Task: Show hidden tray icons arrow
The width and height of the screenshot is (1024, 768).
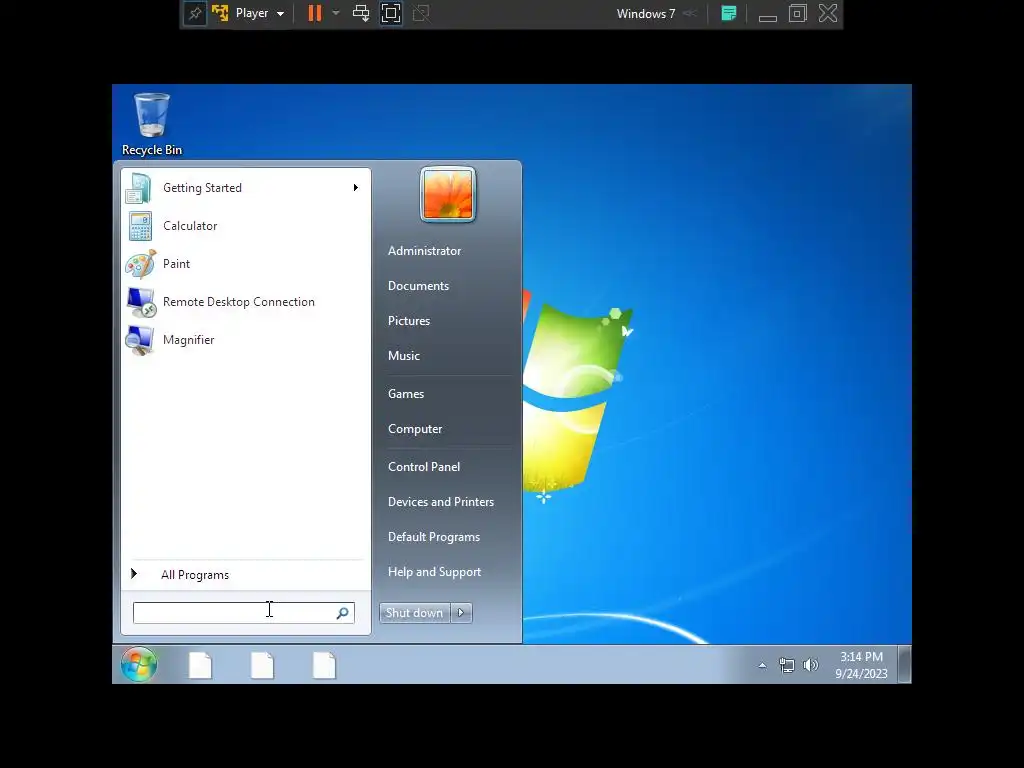Action: click(762, 665)
